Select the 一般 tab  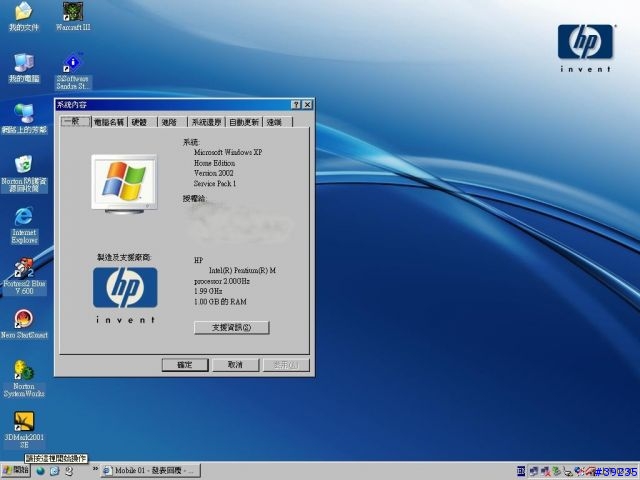(75, 122)
